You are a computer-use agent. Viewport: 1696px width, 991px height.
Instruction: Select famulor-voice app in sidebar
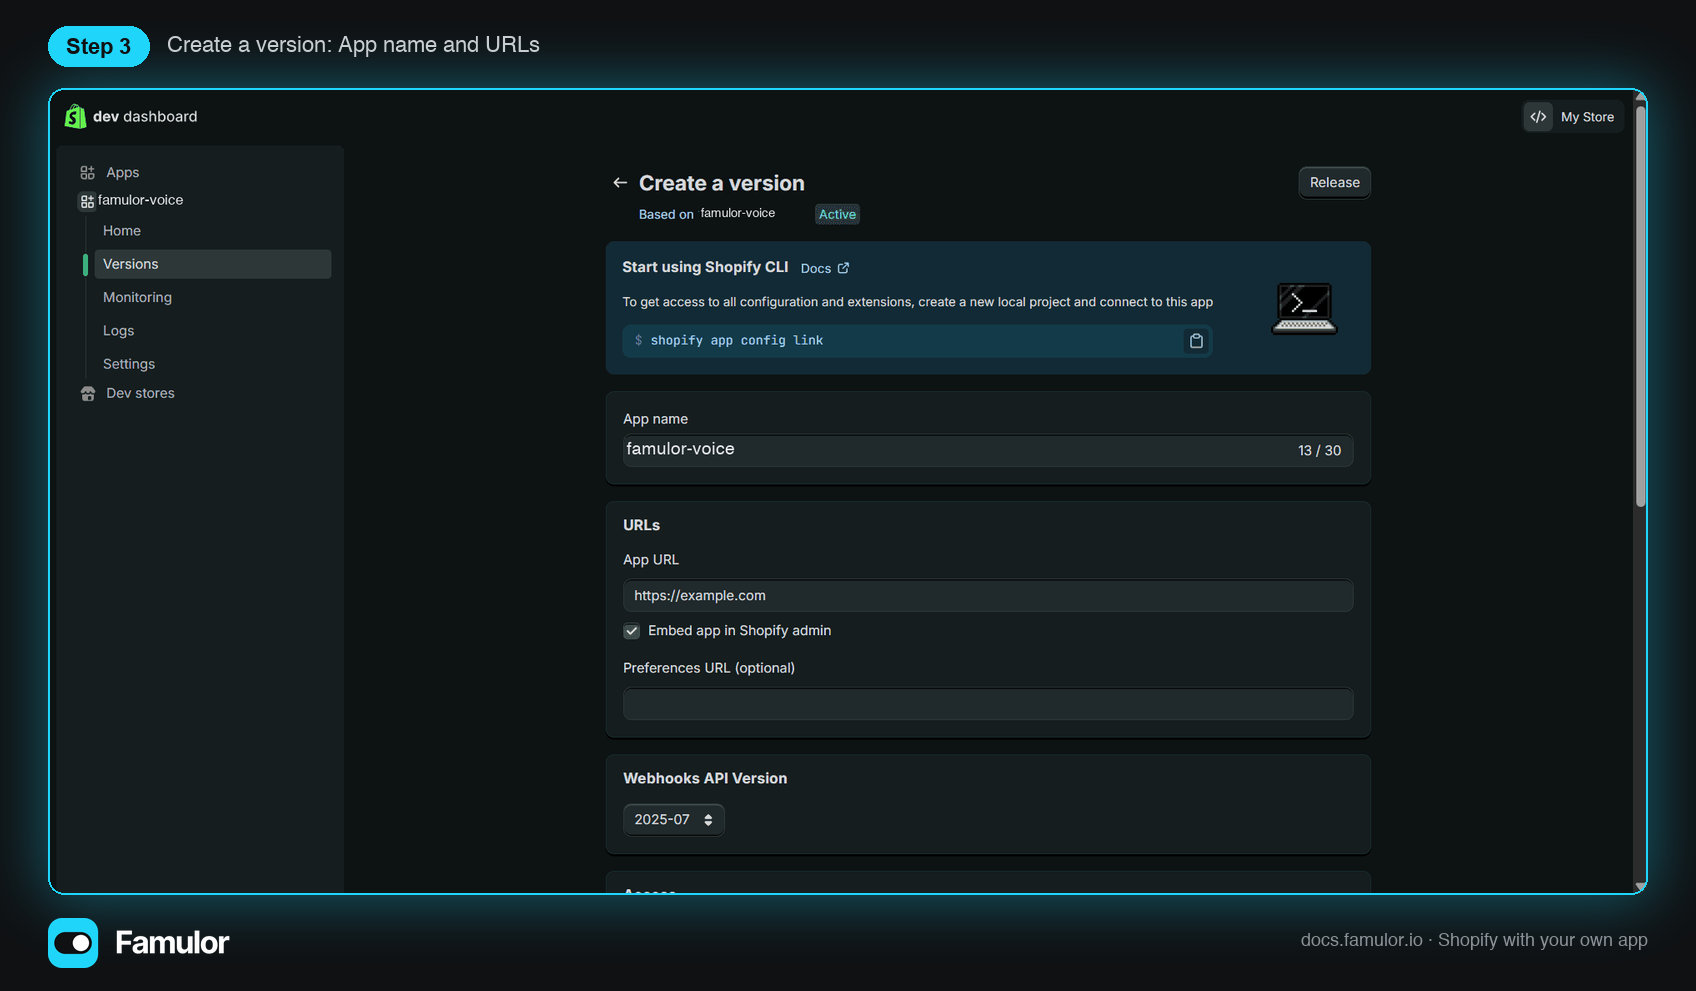coord(141,200)
